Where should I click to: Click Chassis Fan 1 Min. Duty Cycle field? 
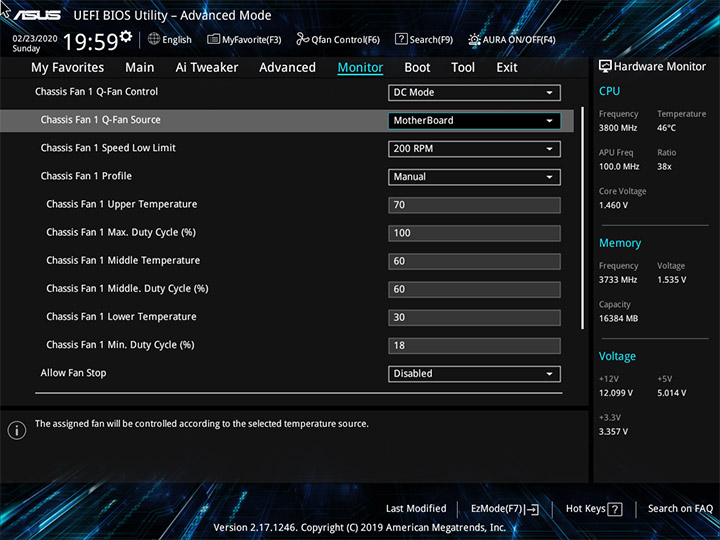click(474, 346)
